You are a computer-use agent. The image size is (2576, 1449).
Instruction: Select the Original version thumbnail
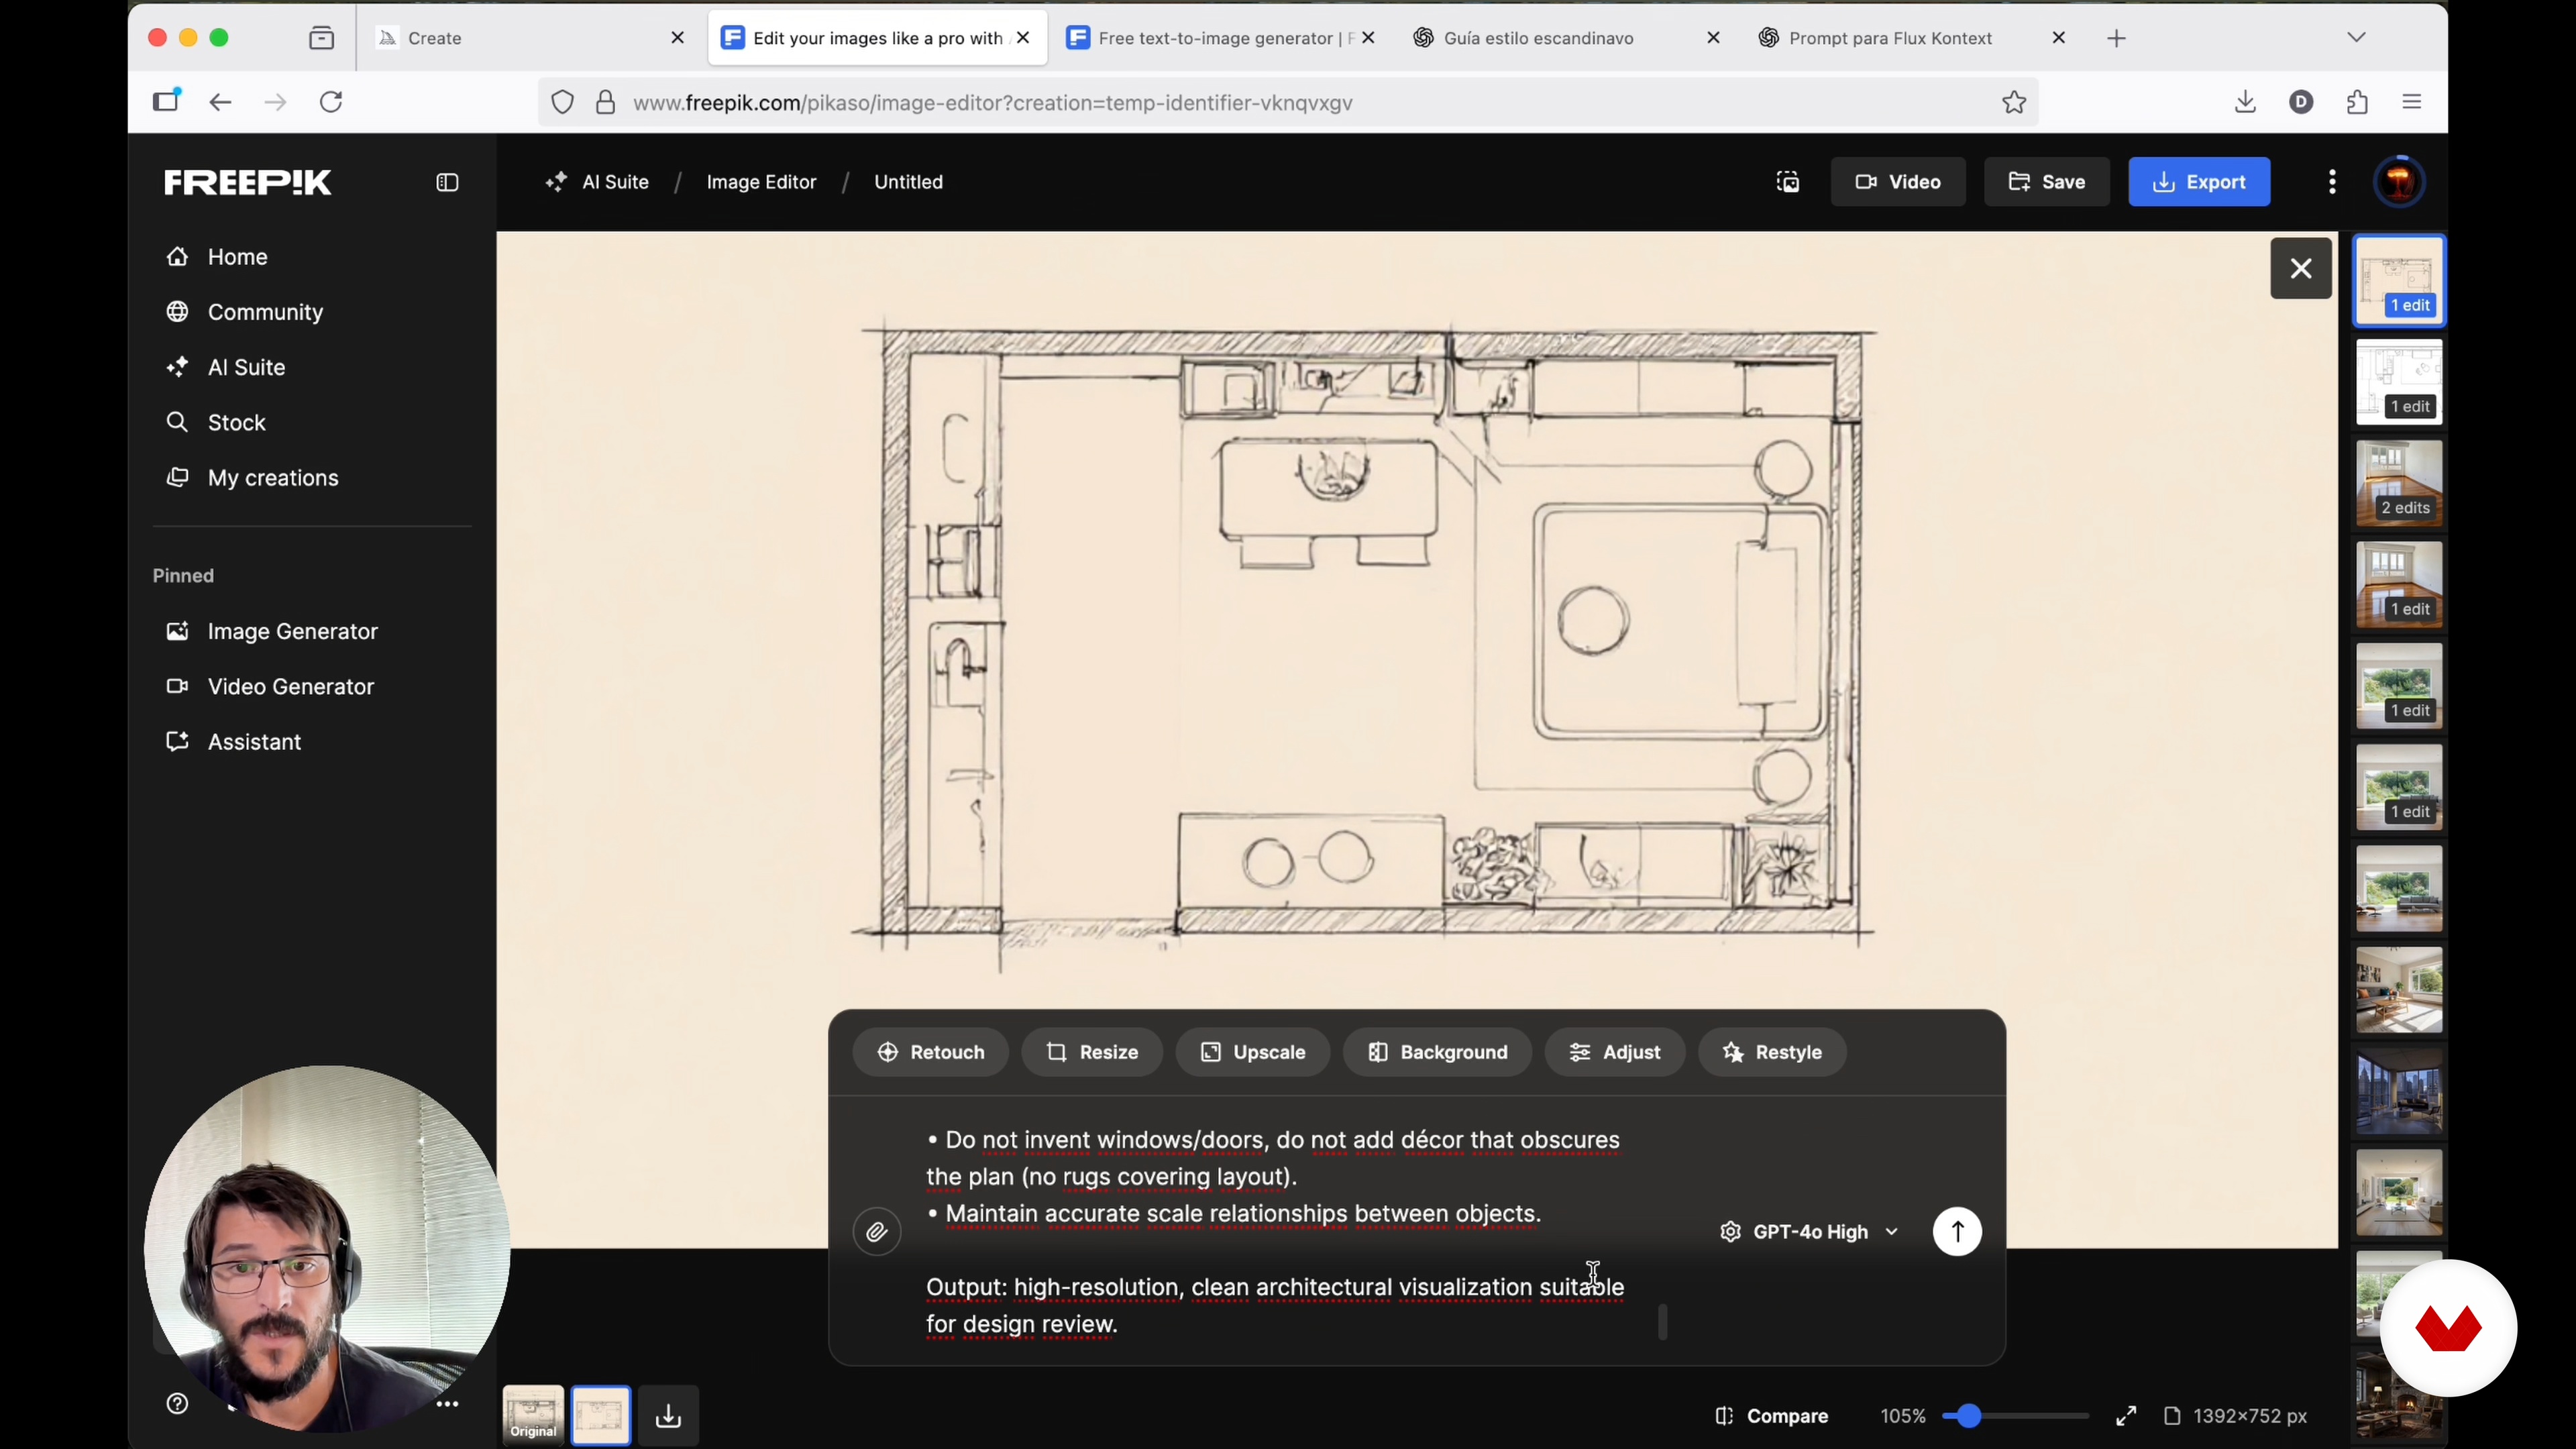(x=533, y=1414)
